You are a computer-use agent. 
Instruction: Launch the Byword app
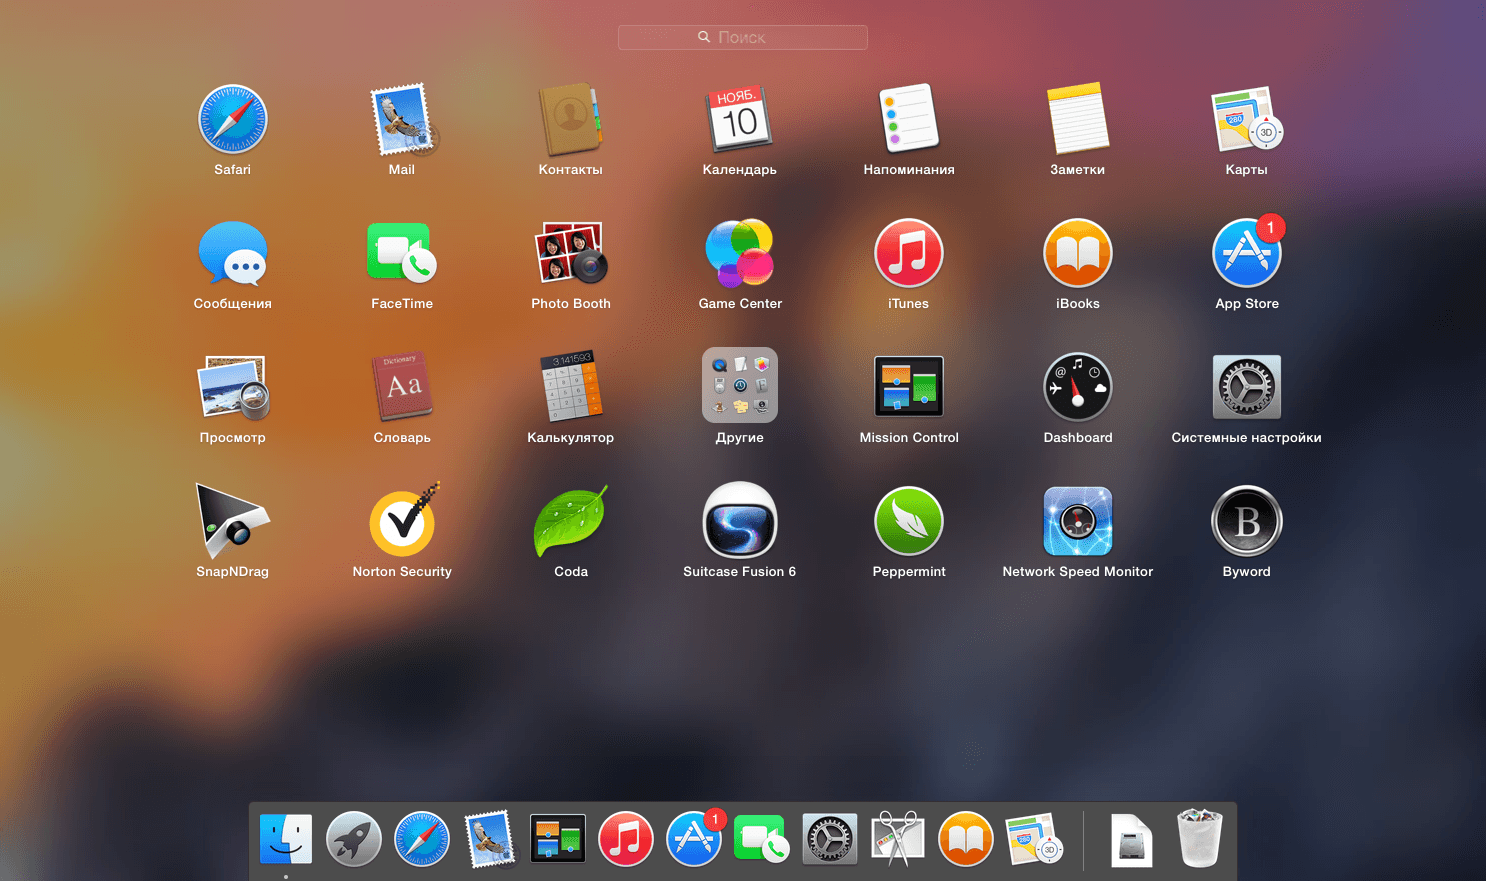tap(1247, 521)
